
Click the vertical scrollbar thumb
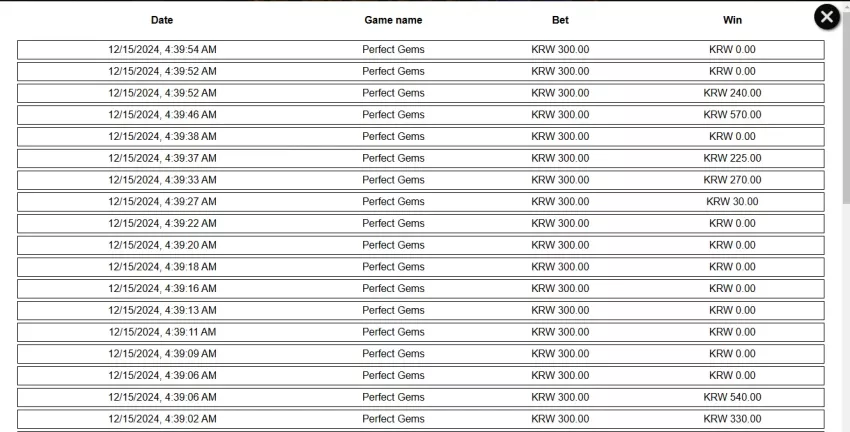[x=846, y=104]
